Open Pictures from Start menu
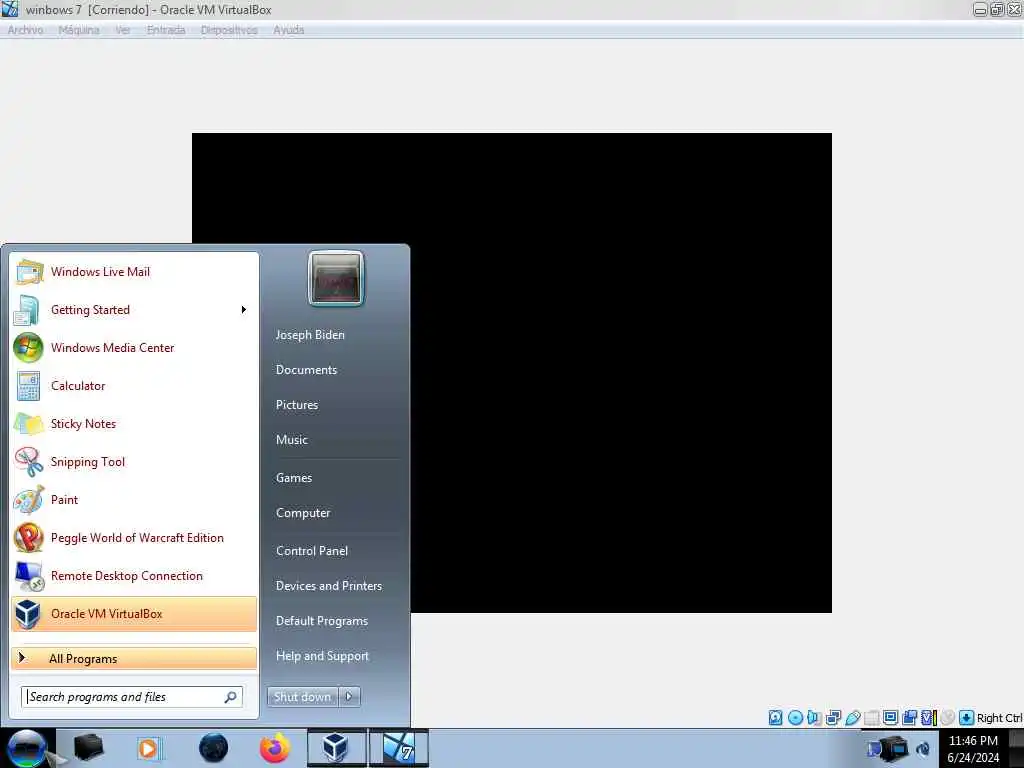1024x768 pixels. point(297,405)
